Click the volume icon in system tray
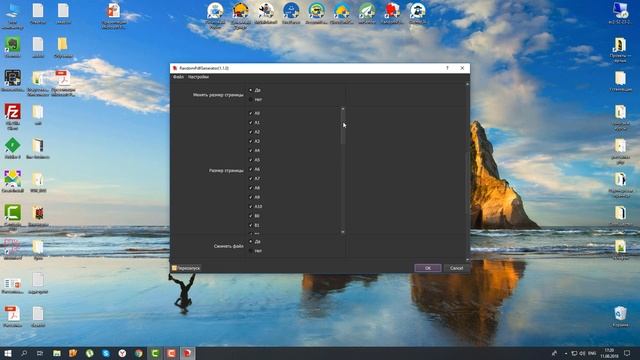This screenshot has width=640, height=360. coord(582,353)
